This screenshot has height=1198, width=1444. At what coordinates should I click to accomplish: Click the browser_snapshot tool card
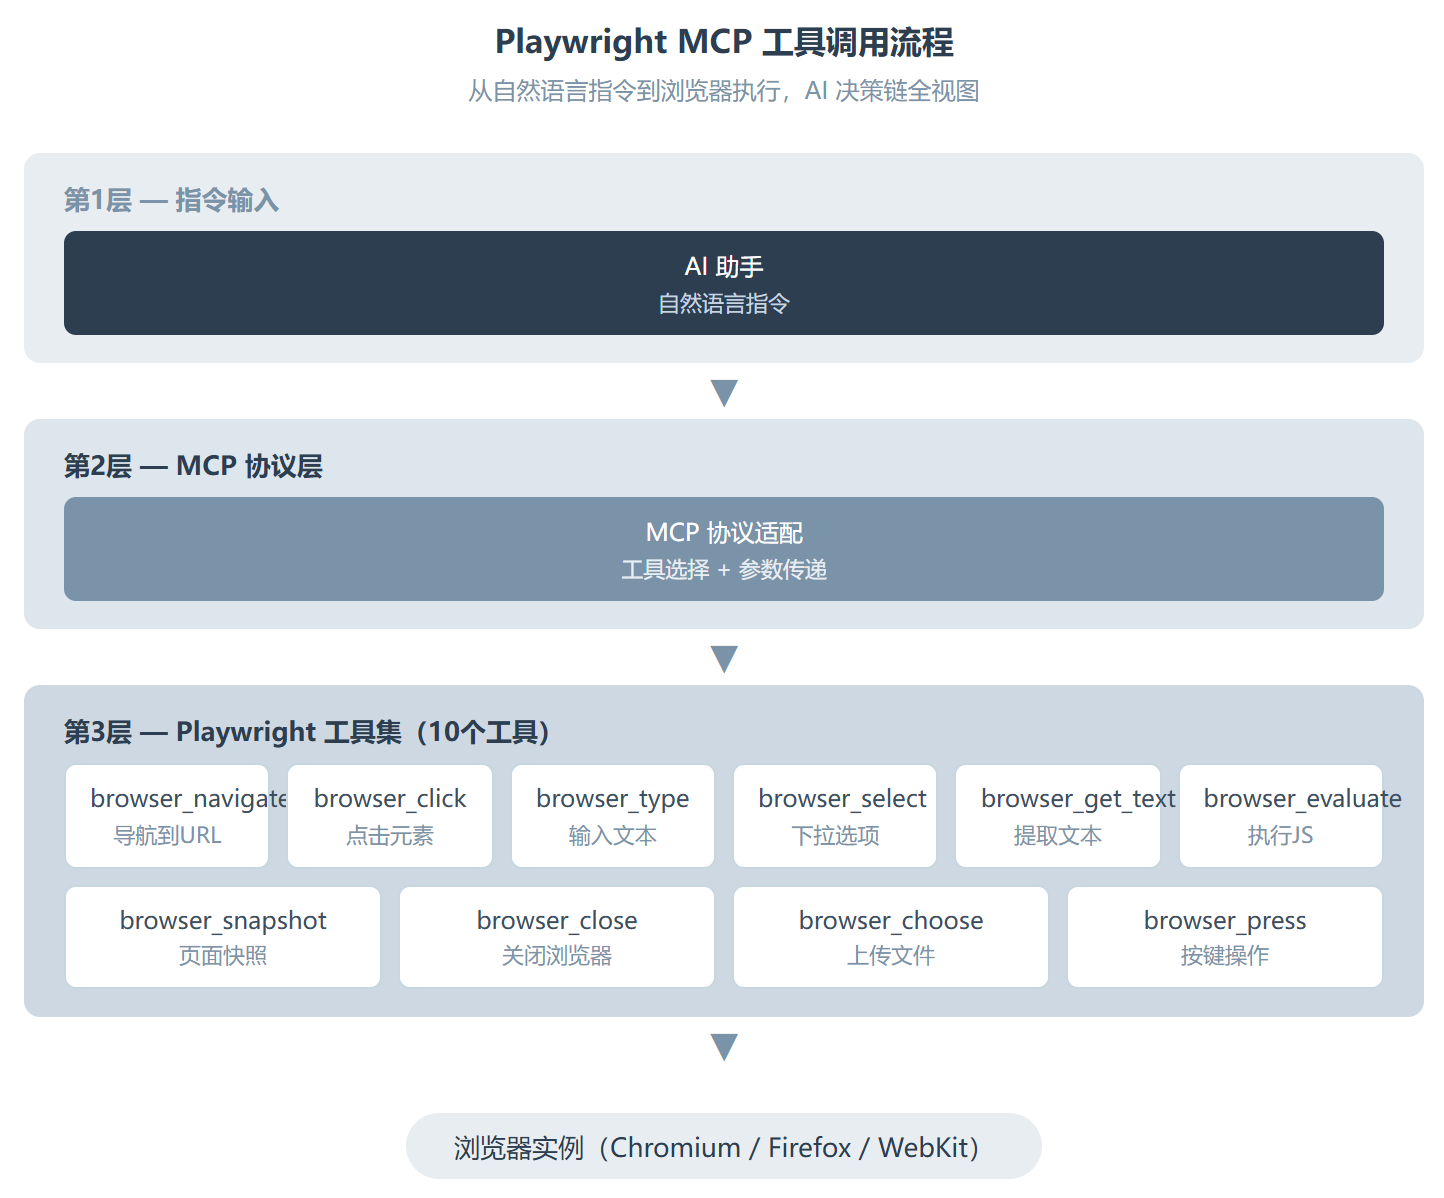(x=223, y=937)
